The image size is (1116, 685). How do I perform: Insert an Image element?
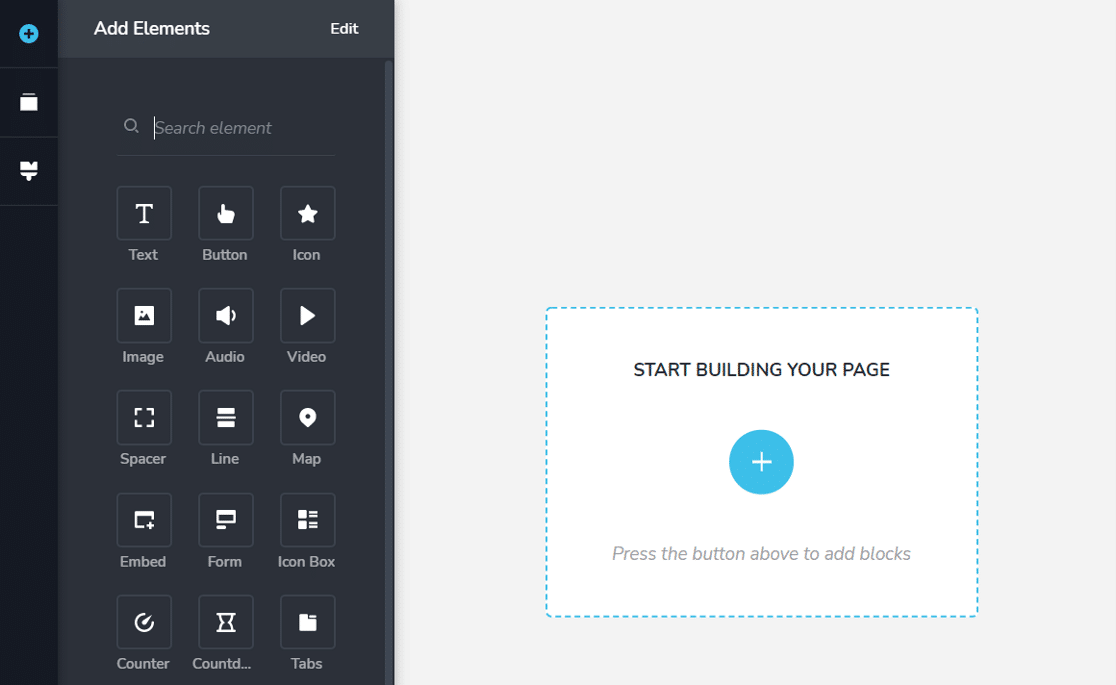pyautogui.click(x=143, y=315)
